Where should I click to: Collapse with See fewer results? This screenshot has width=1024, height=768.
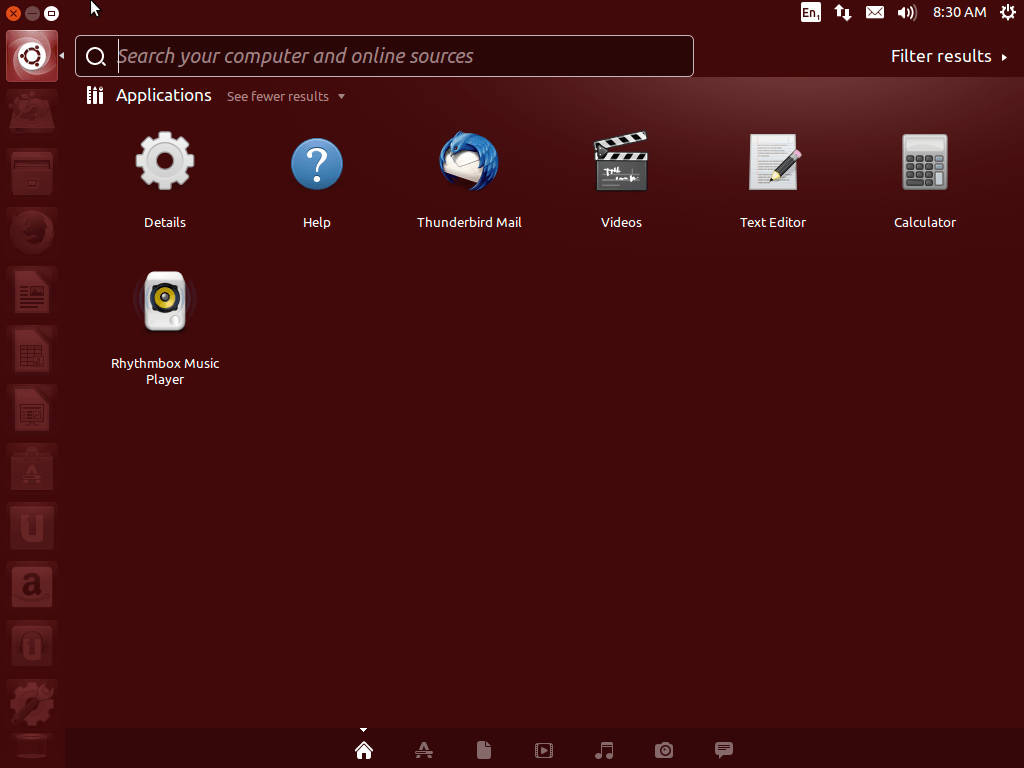285,97
